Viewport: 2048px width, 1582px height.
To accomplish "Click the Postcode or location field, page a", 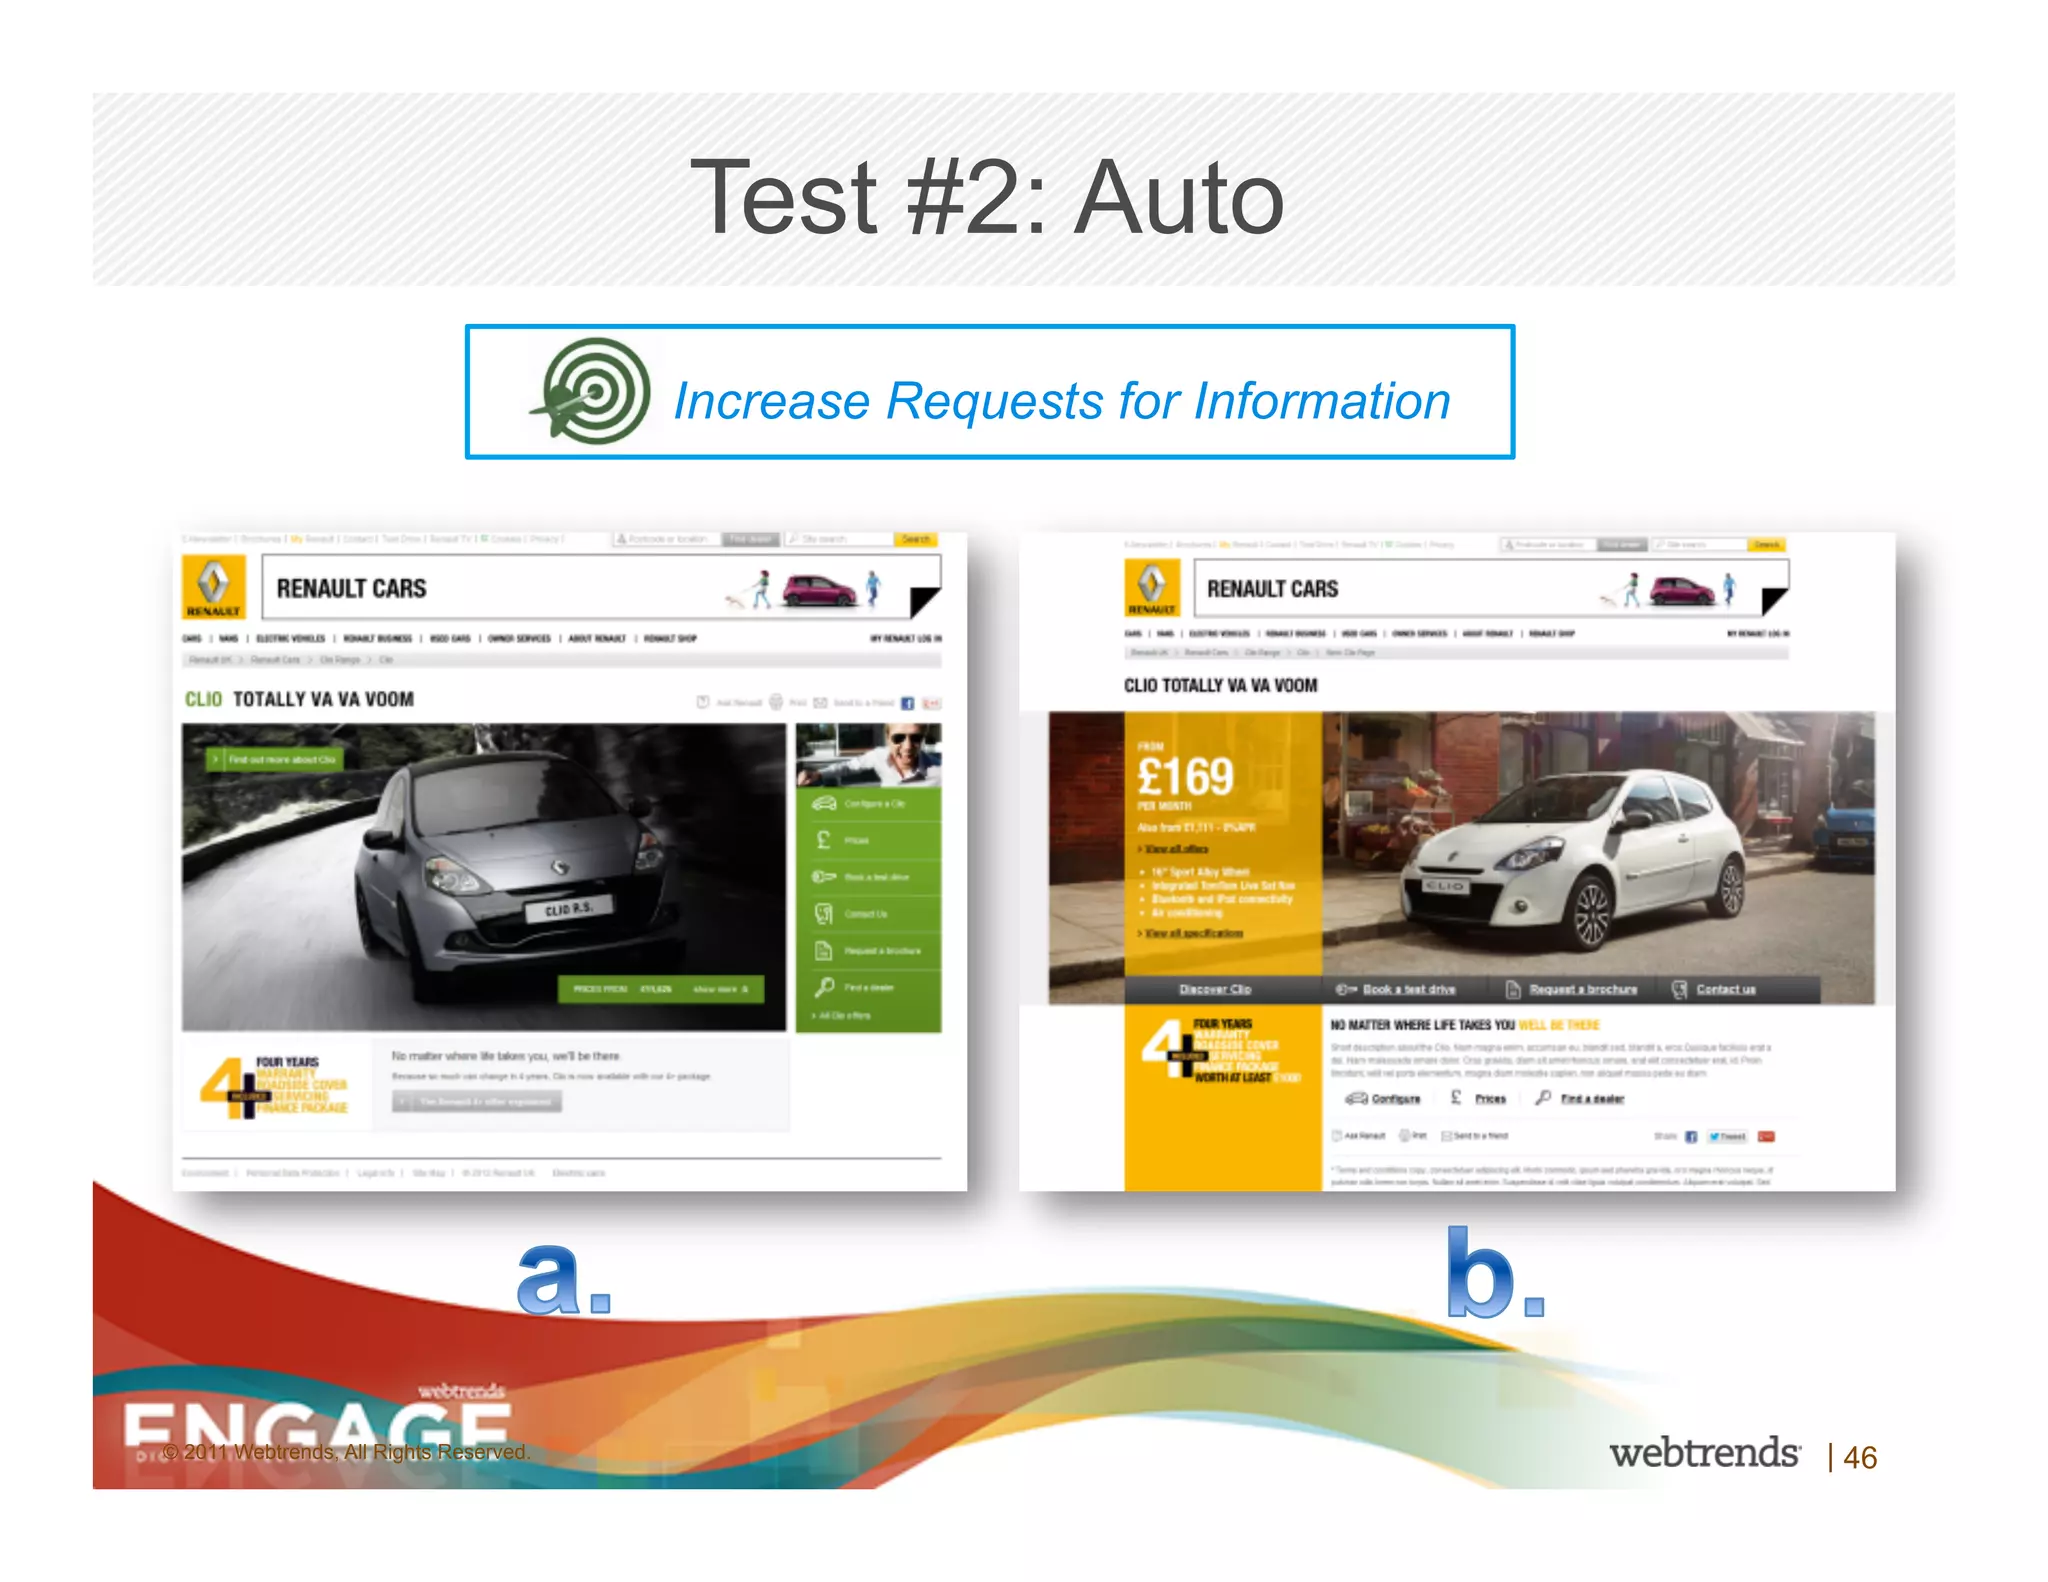I will pyautogui.click(x=665, y=539).
